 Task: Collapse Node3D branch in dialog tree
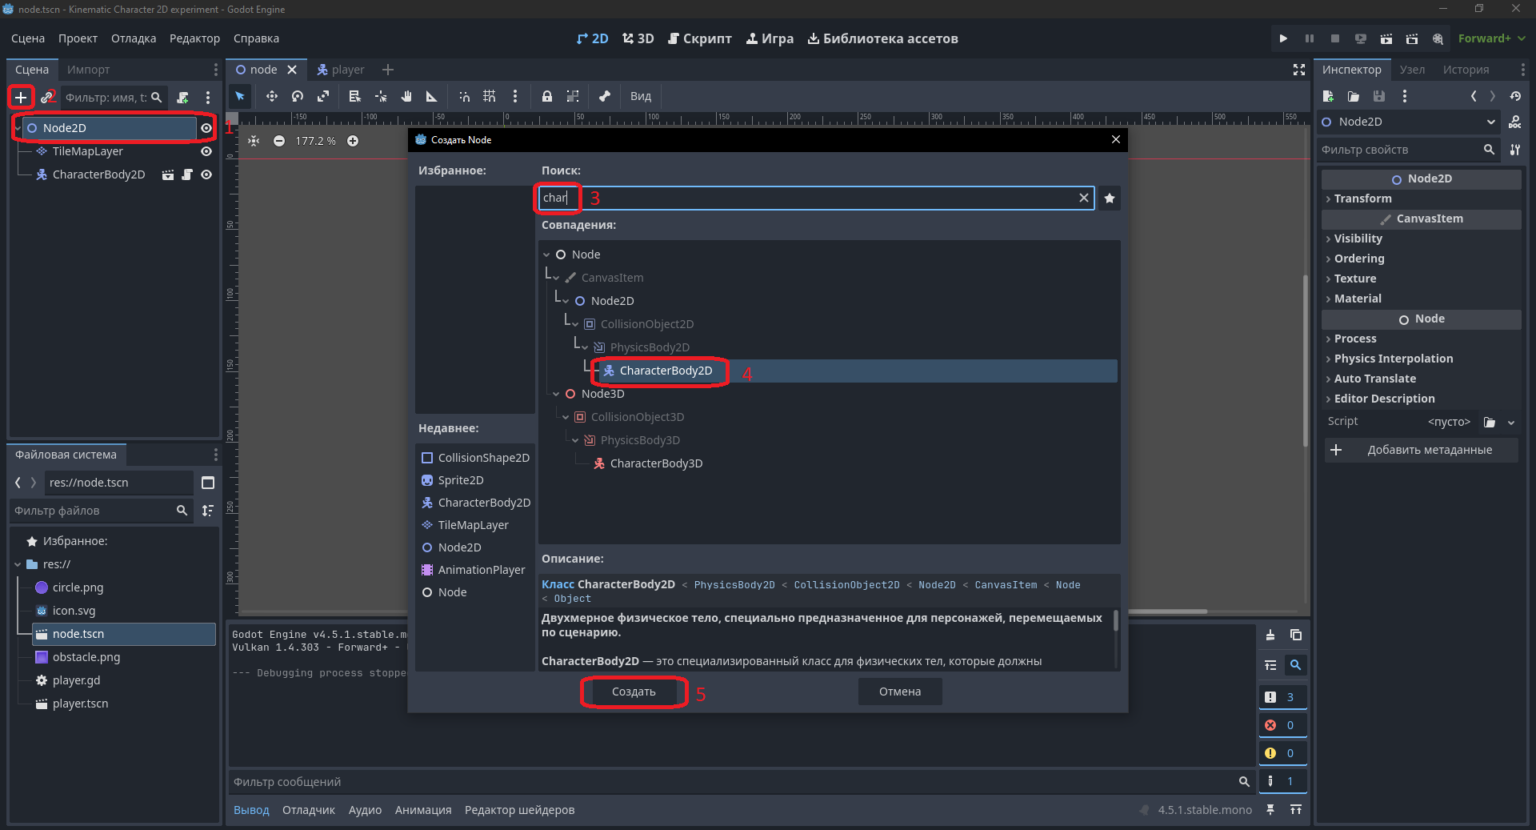(556, 394)
